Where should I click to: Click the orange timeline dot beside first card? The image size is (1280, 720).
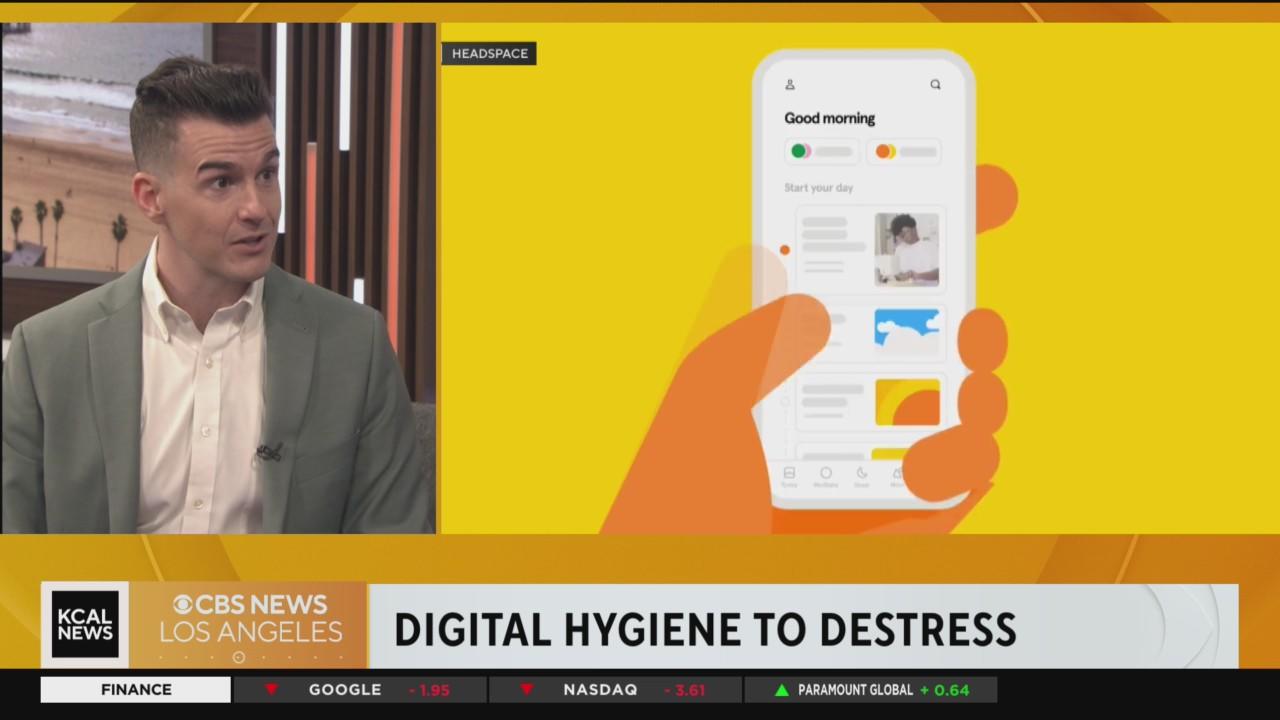pos(784,250)
